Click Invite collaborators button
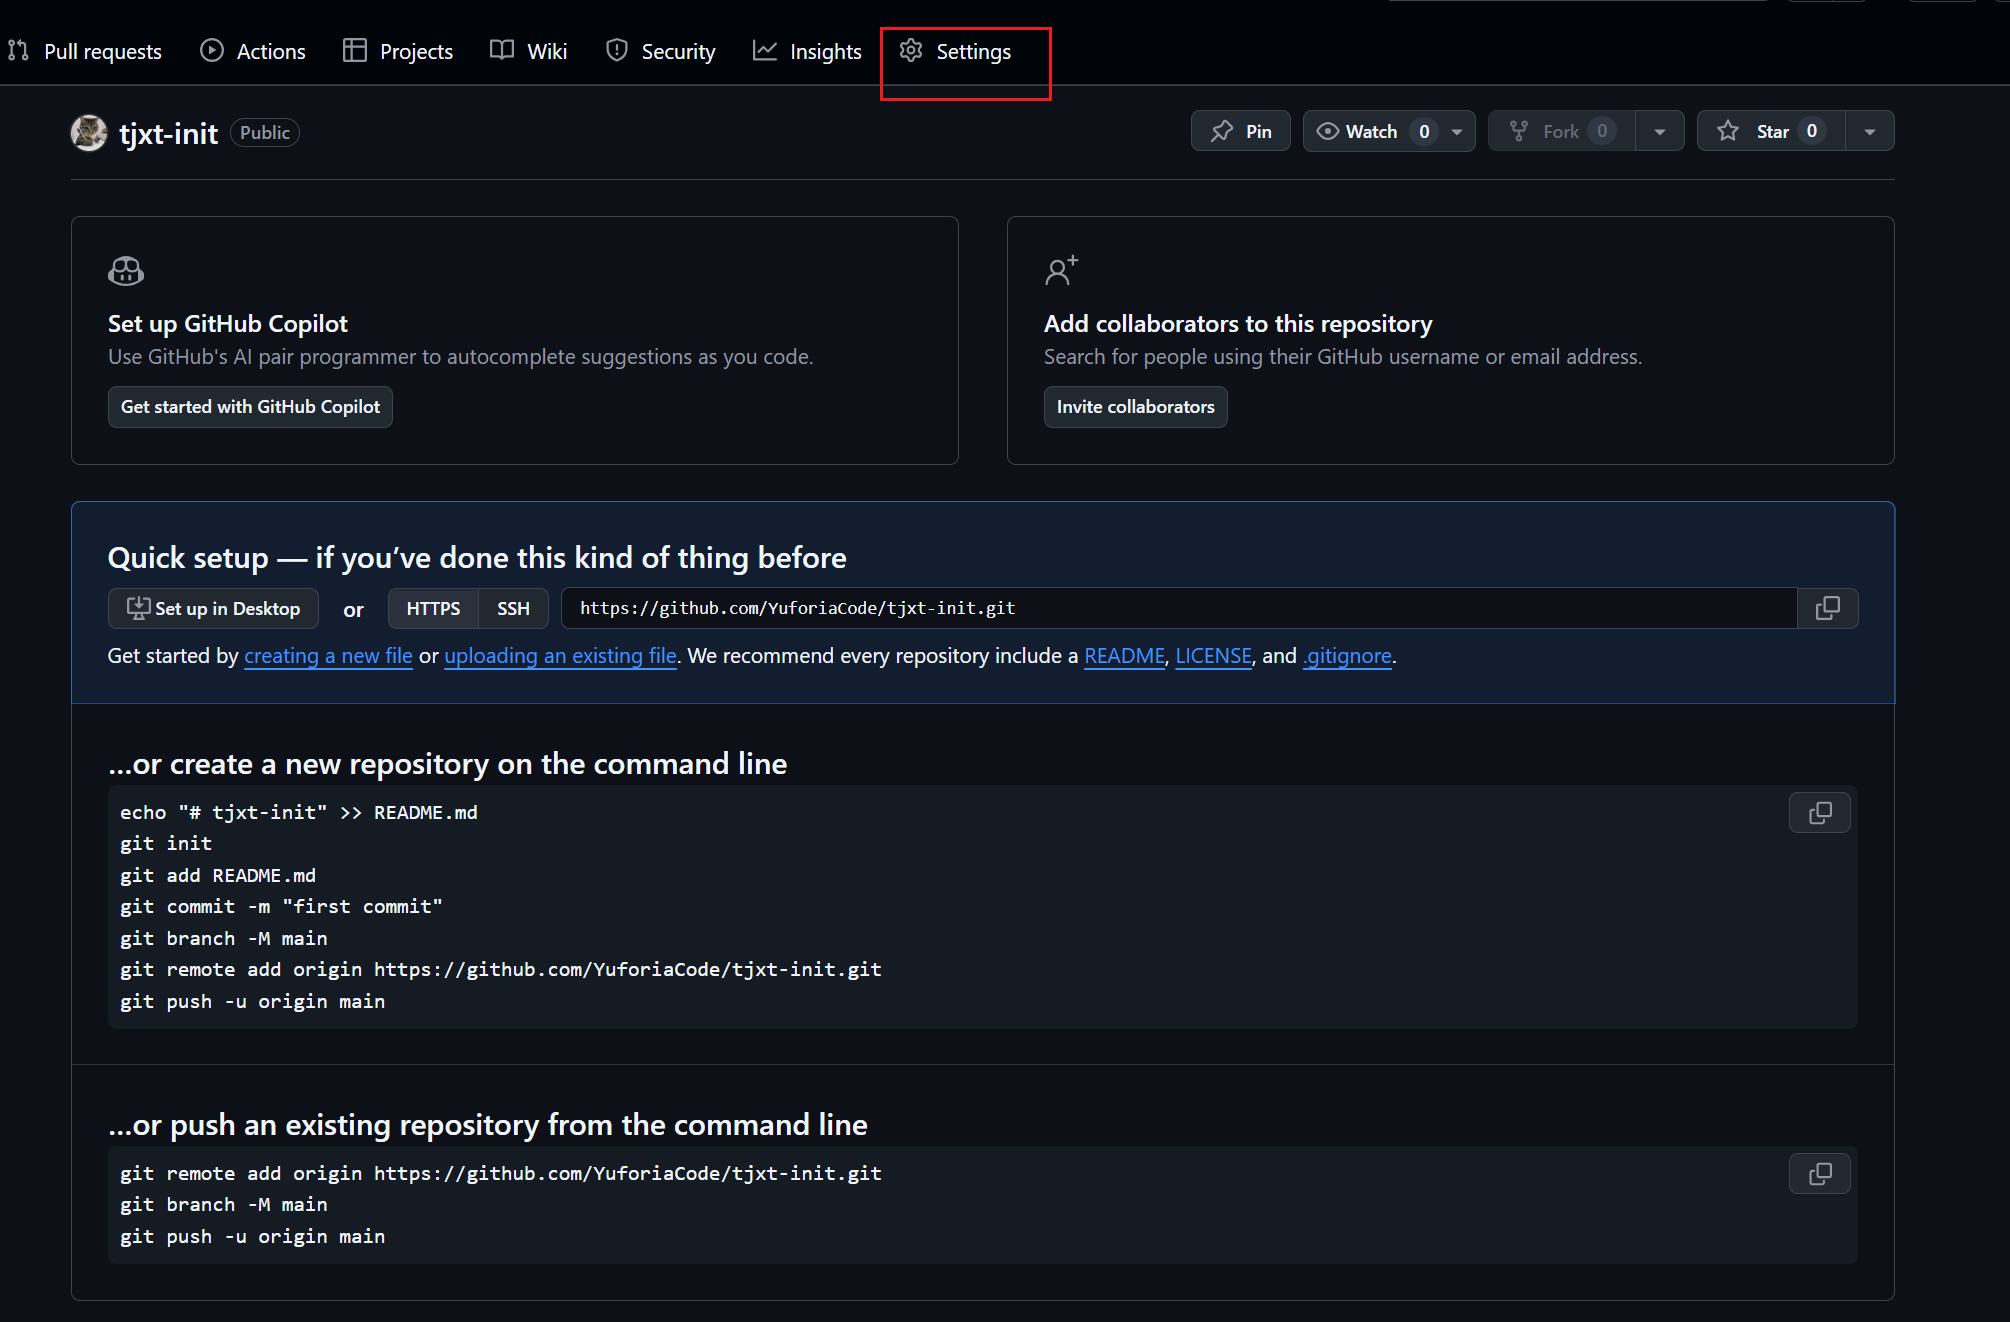 click(x=1135, y=407)
